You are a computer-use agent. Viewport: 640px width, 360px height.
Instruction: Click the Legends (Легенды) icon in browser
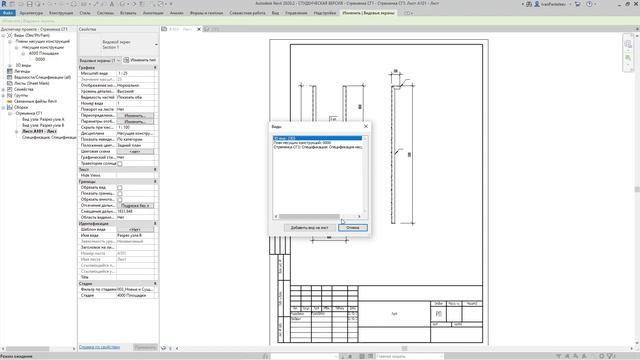(x=10, y=71)
